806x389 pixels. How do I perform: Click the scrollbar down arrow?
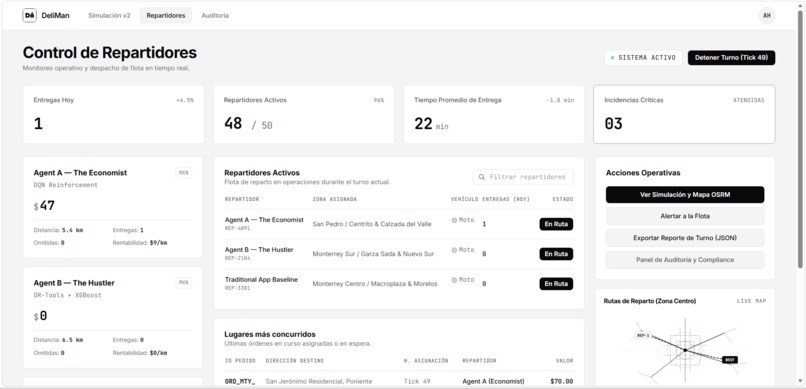pos(799,381)
